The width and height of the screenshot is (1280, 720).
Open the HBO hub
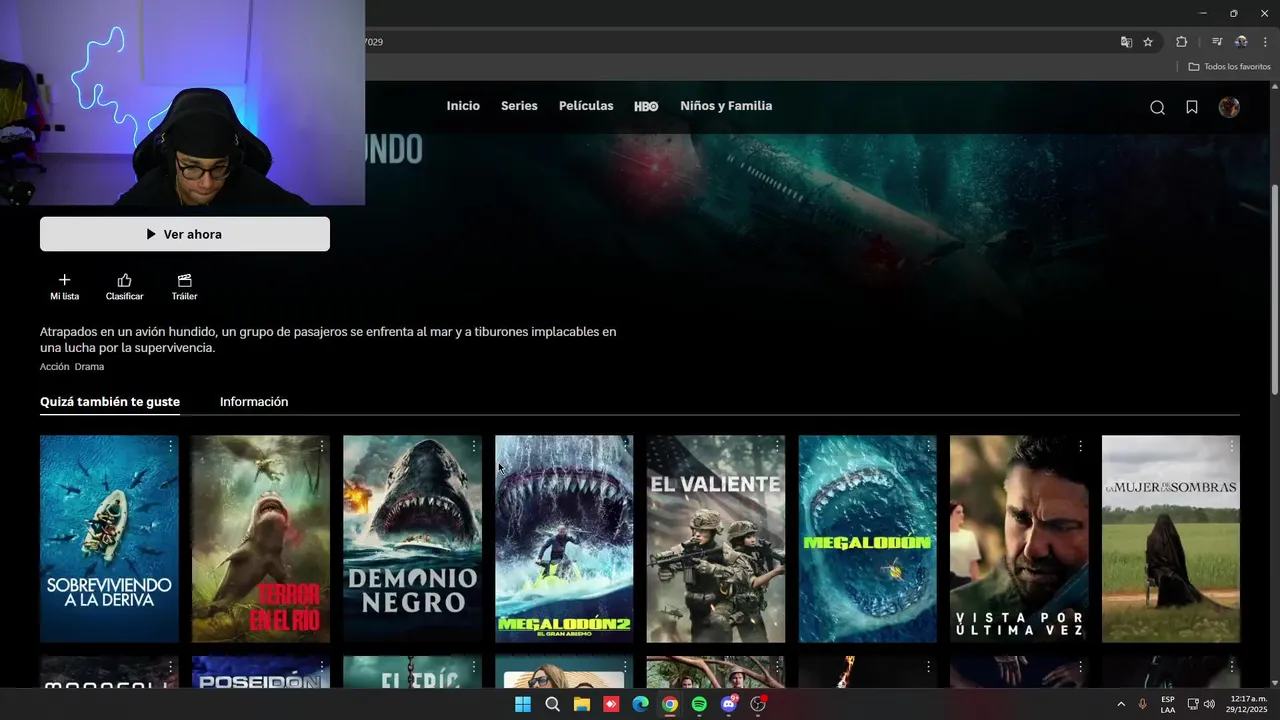click(646, 106)
